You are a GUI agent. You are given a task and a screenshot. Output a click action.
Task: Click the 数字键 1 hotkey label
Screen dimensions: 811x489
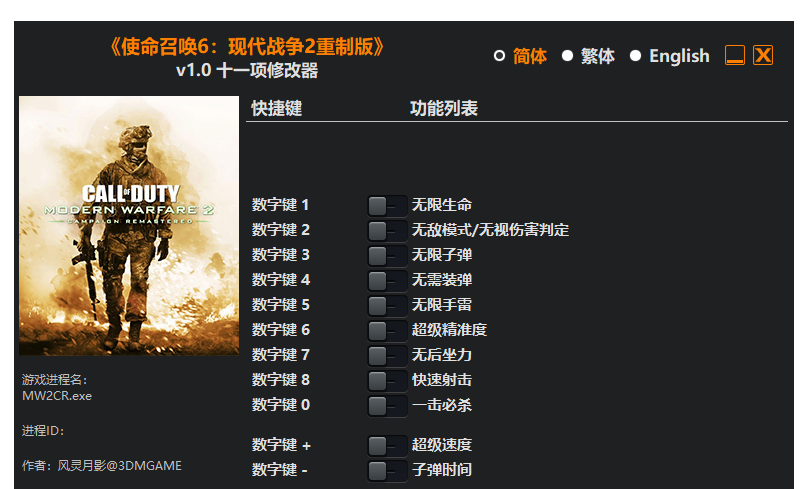(x=280, y=205)
